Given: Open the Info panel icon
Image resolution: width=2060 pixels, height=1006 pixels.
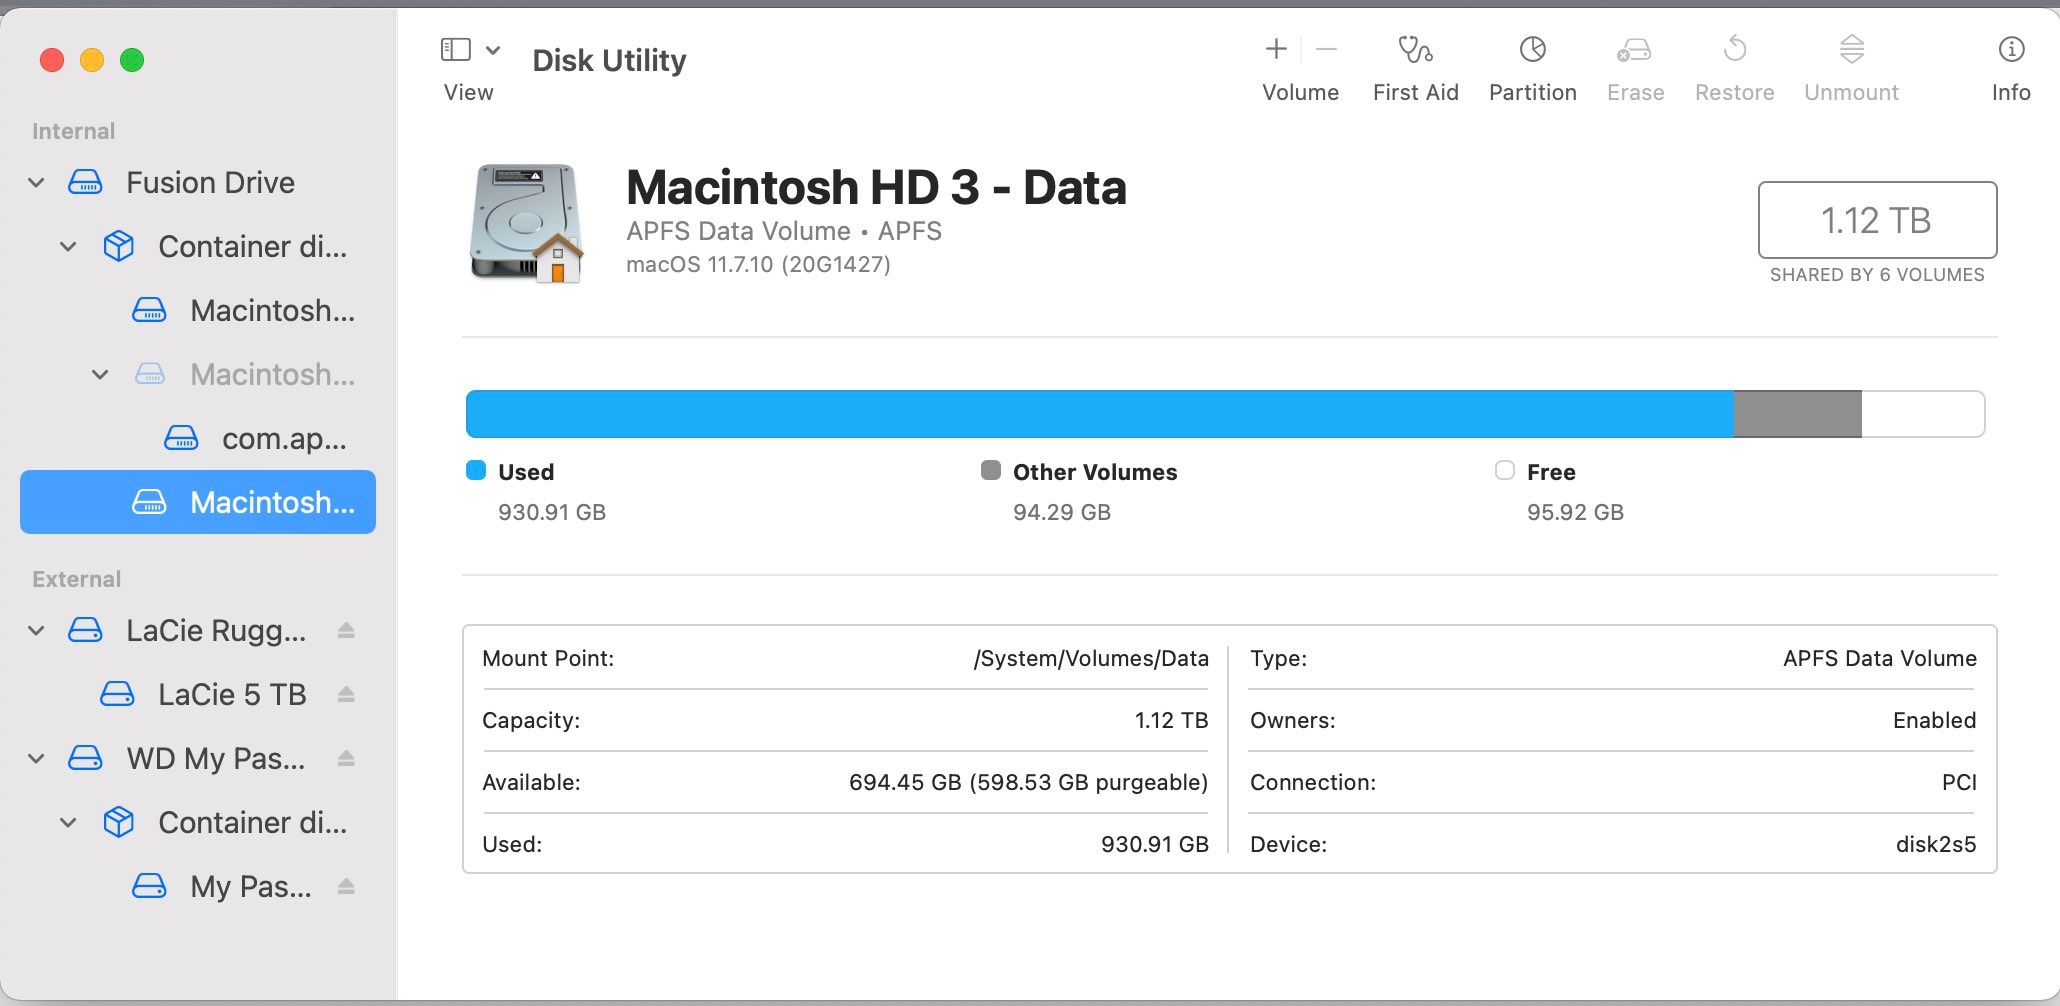Looking at the screenshot, I should pyautogui.click(x=2011, y=49).
